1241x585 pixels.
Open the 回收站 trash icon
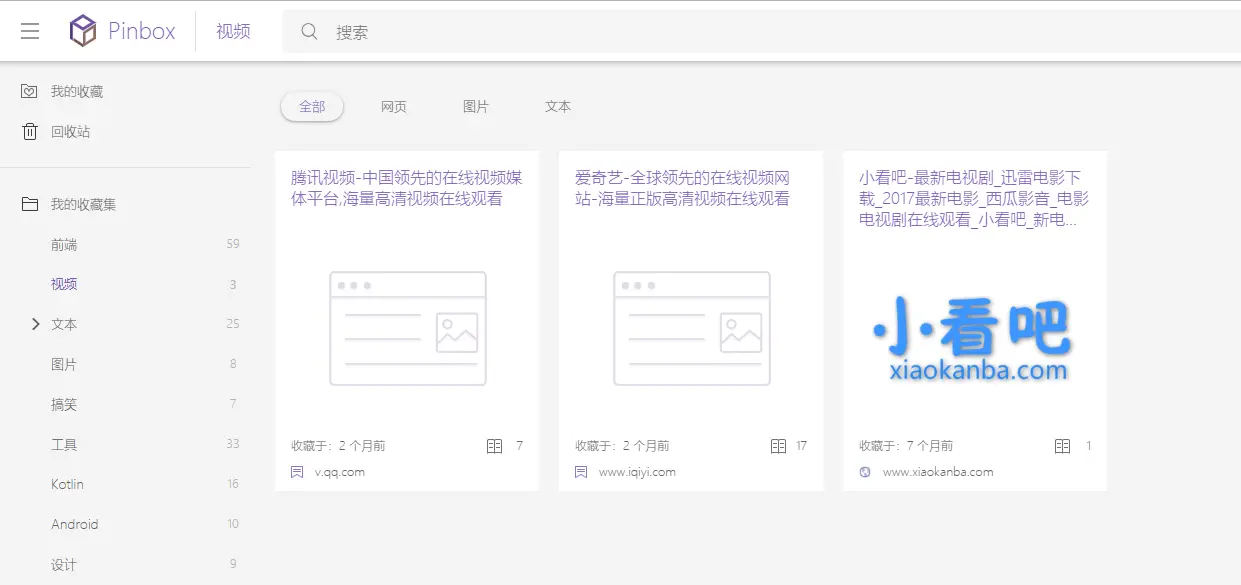click(29, 131)
